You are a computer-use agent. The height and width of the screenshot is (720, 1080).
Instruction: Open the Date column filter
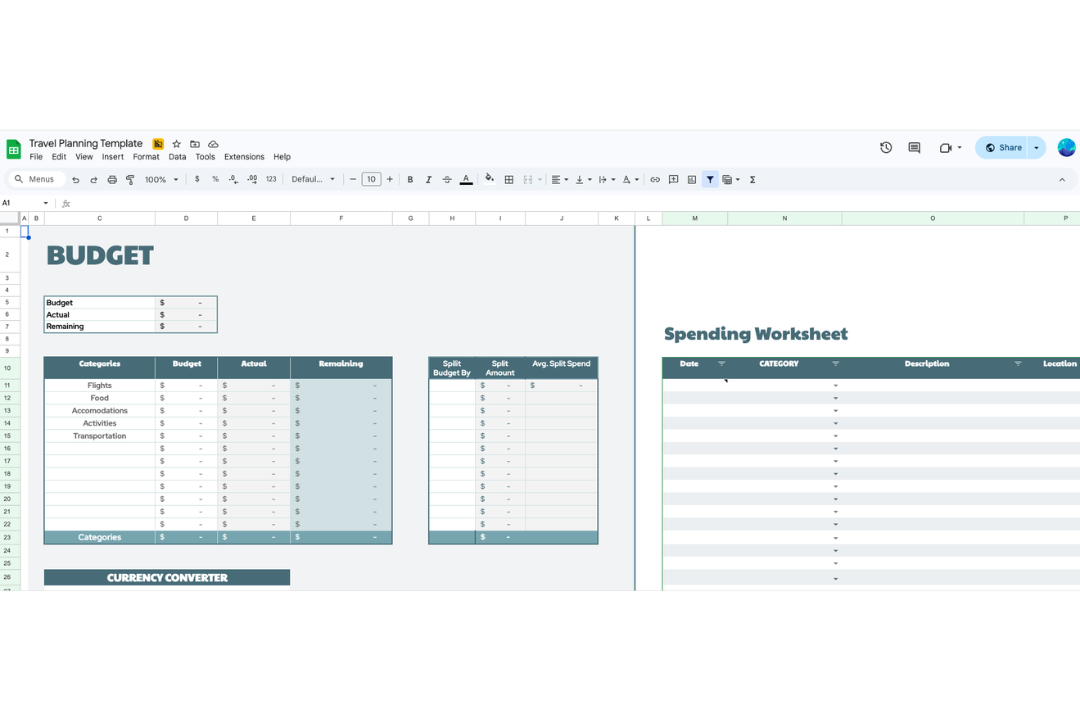pos(721,364)
